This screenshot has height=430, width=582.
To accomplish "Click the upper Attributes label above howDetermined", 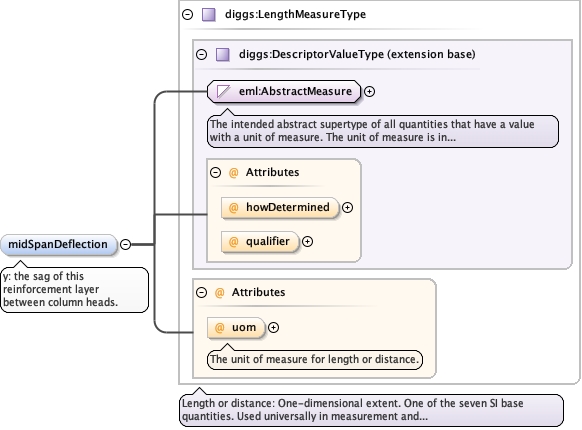I will [x=272, y=172].
